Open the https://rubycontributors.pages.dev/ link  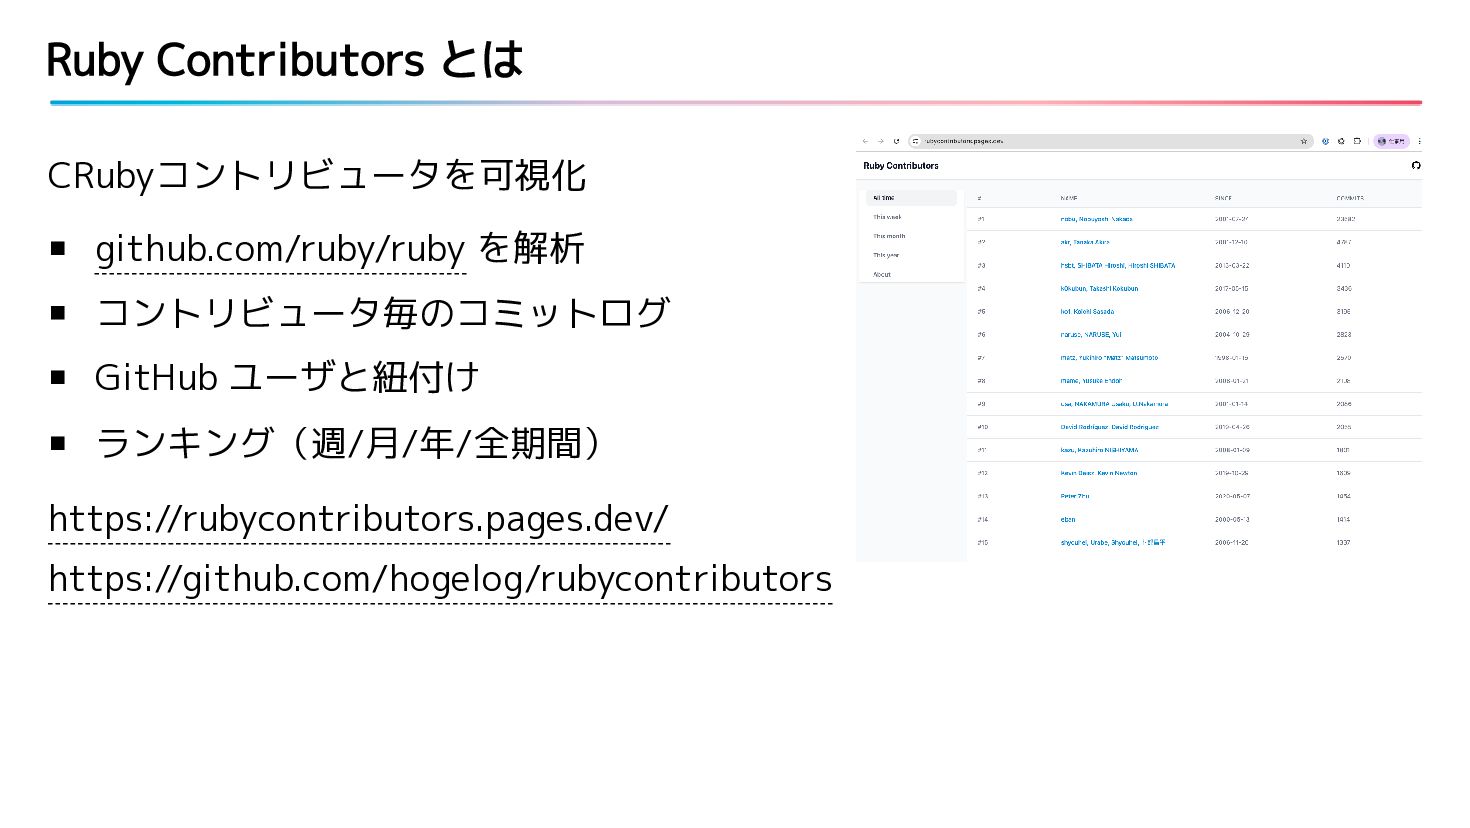pyautogui.click(x=358, y=518)
